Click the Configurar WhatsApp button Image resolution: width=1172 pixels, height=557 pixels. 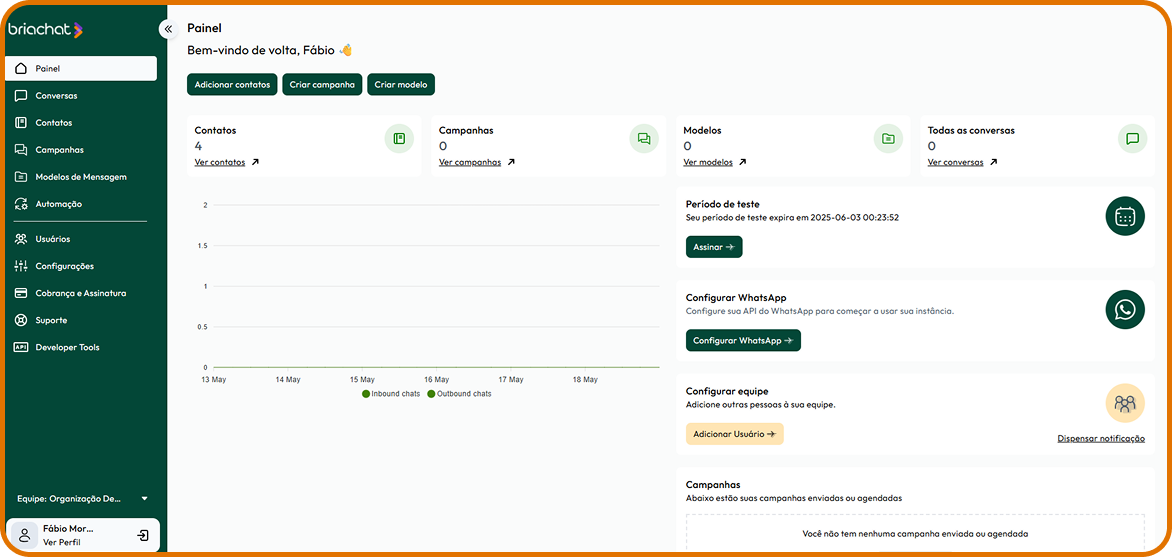click(x=743, y=341)
